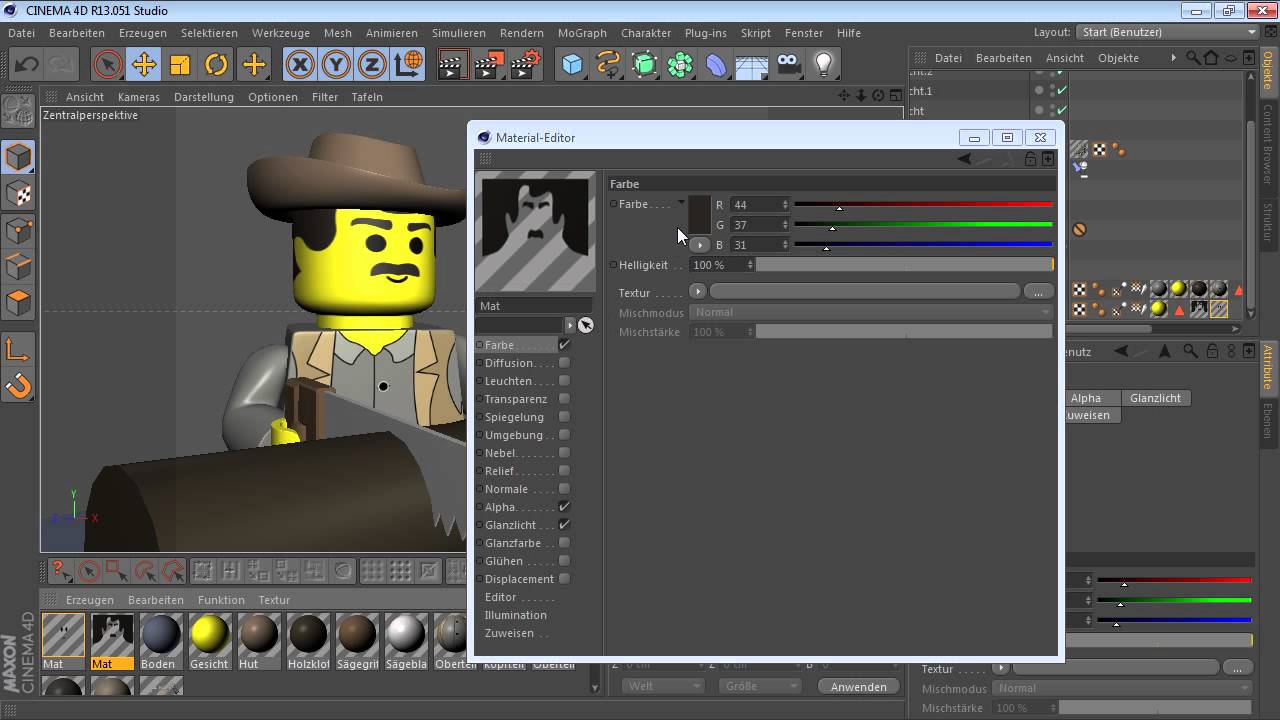The height and width of the screenshot is (720, 1280).
Task: Select the Scale tool
Action: [180, 65]
